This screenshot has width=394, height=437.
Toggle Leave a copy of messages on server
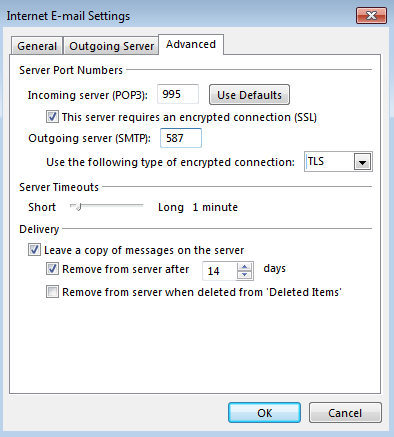click(34, 250)
